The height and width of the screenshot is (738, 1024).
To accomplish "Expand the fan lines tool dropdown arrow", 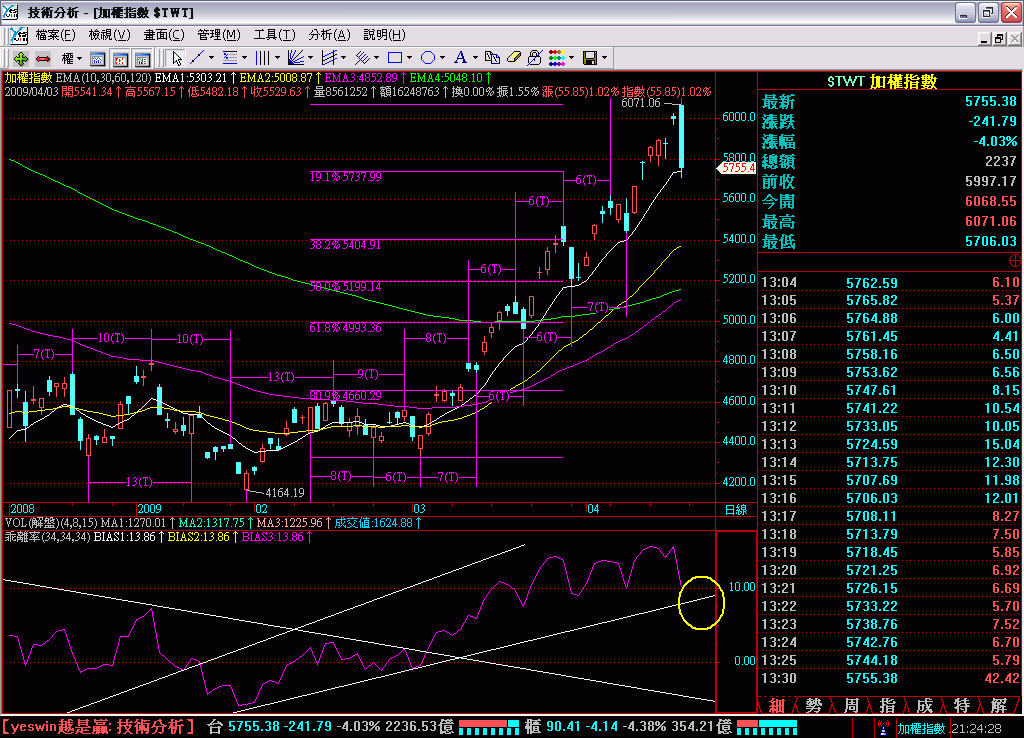I will click(x=310, y=58).
